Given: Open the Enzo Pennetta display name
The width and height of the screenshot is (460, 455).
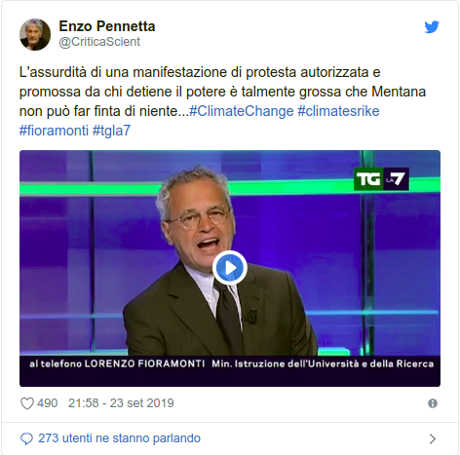Looking at the screenshot, I should [107, 26].
